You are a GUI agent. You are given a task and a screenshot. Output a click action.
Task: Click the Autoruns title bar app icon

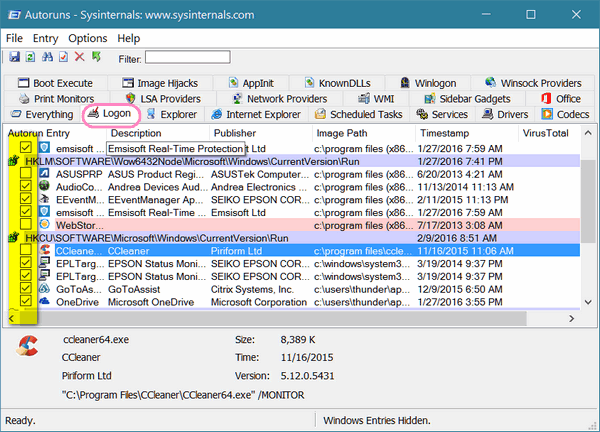(x=15, y=15)
